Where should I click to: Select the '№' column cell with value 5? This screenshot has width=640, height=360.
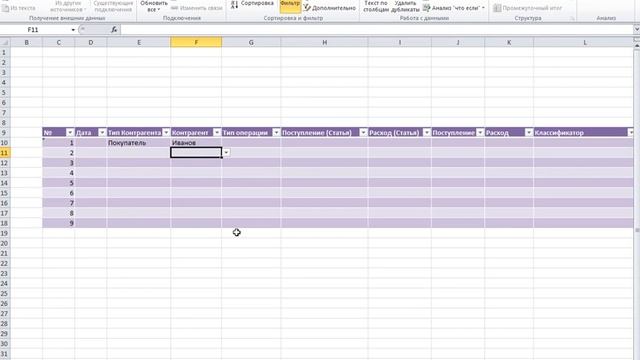coord(58,183)
